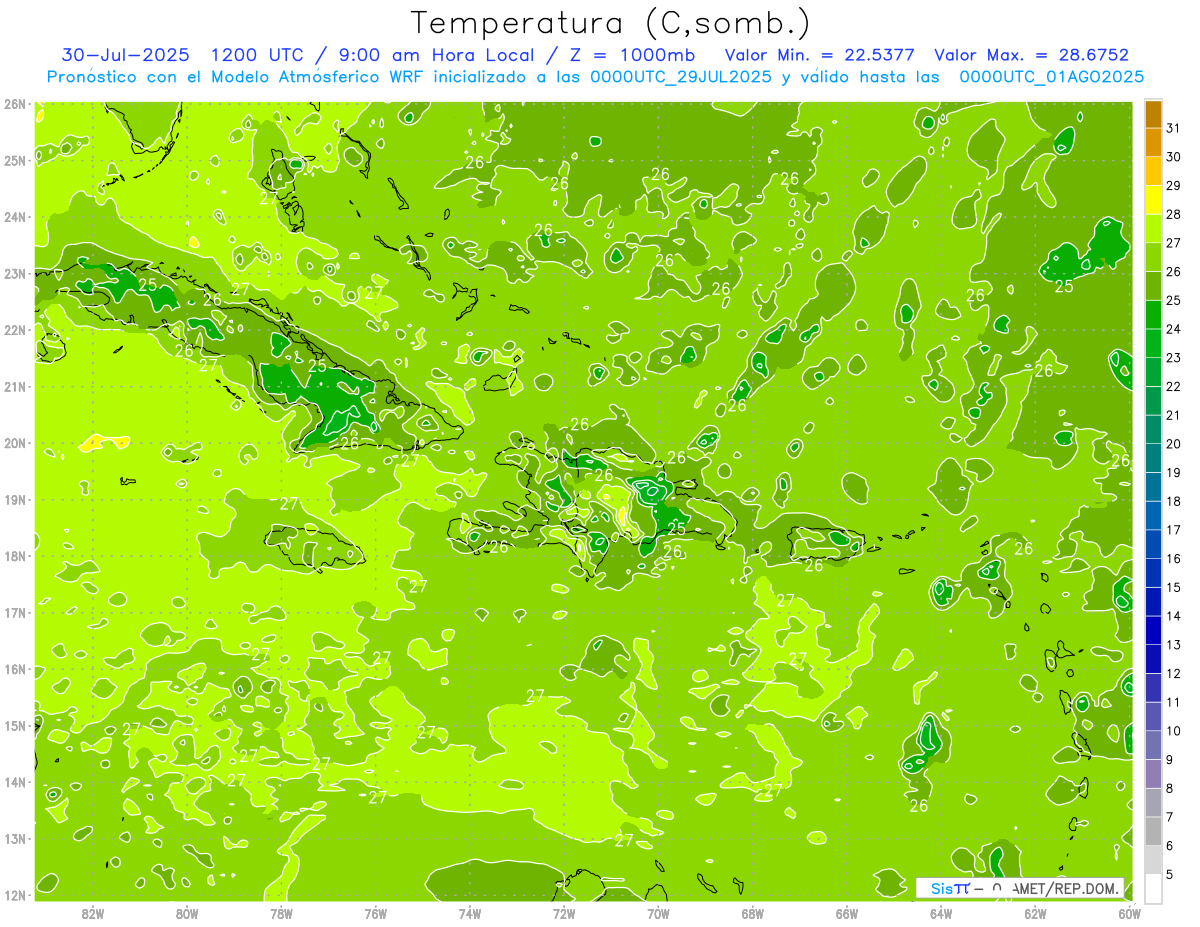This screenshot has width=1200, height=927.
Task: Click the longitude axis label '62W'
Action: (x=1035, y=913)
